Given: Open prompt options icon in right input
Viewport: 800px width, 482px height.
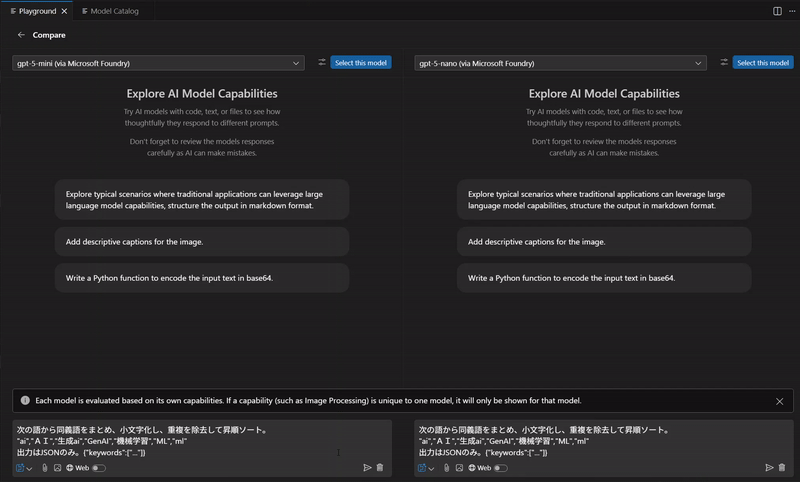Looking at the screenshot, I should (422, 468).
